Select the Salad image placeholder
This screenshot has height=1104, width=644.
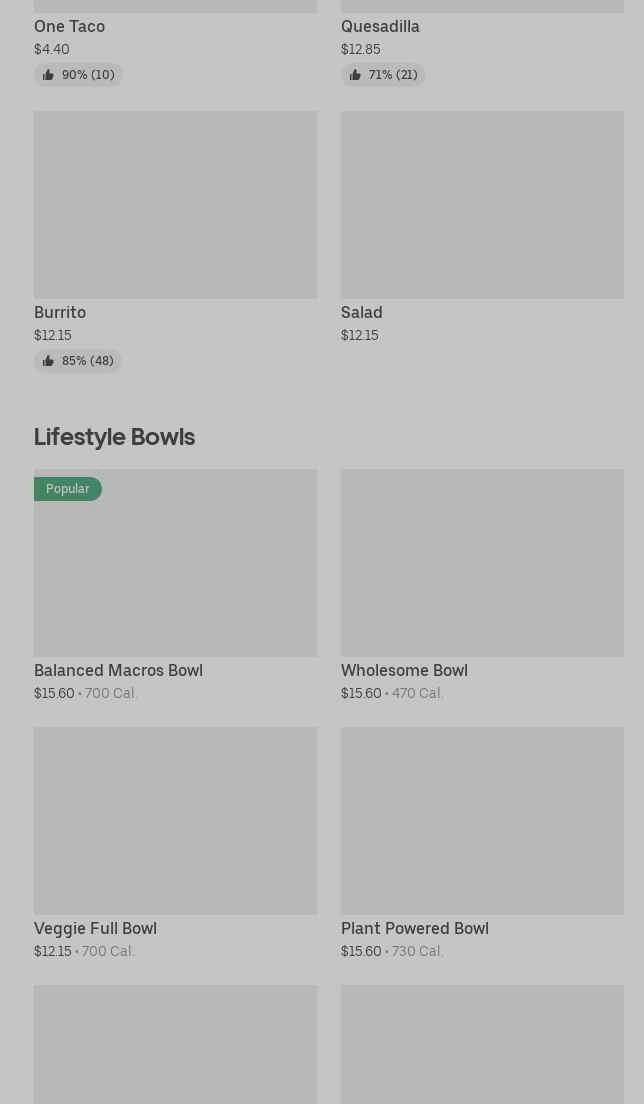(482, 205)
